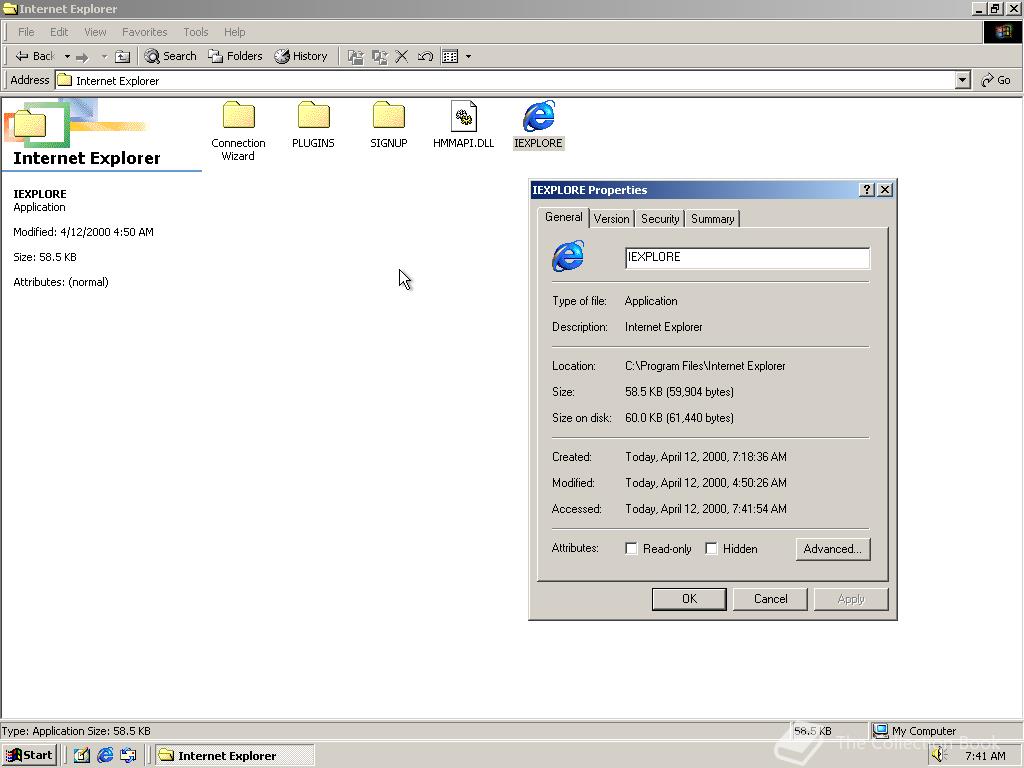Go up one folder level
1024x768 pixels.
tap(122, 57)
